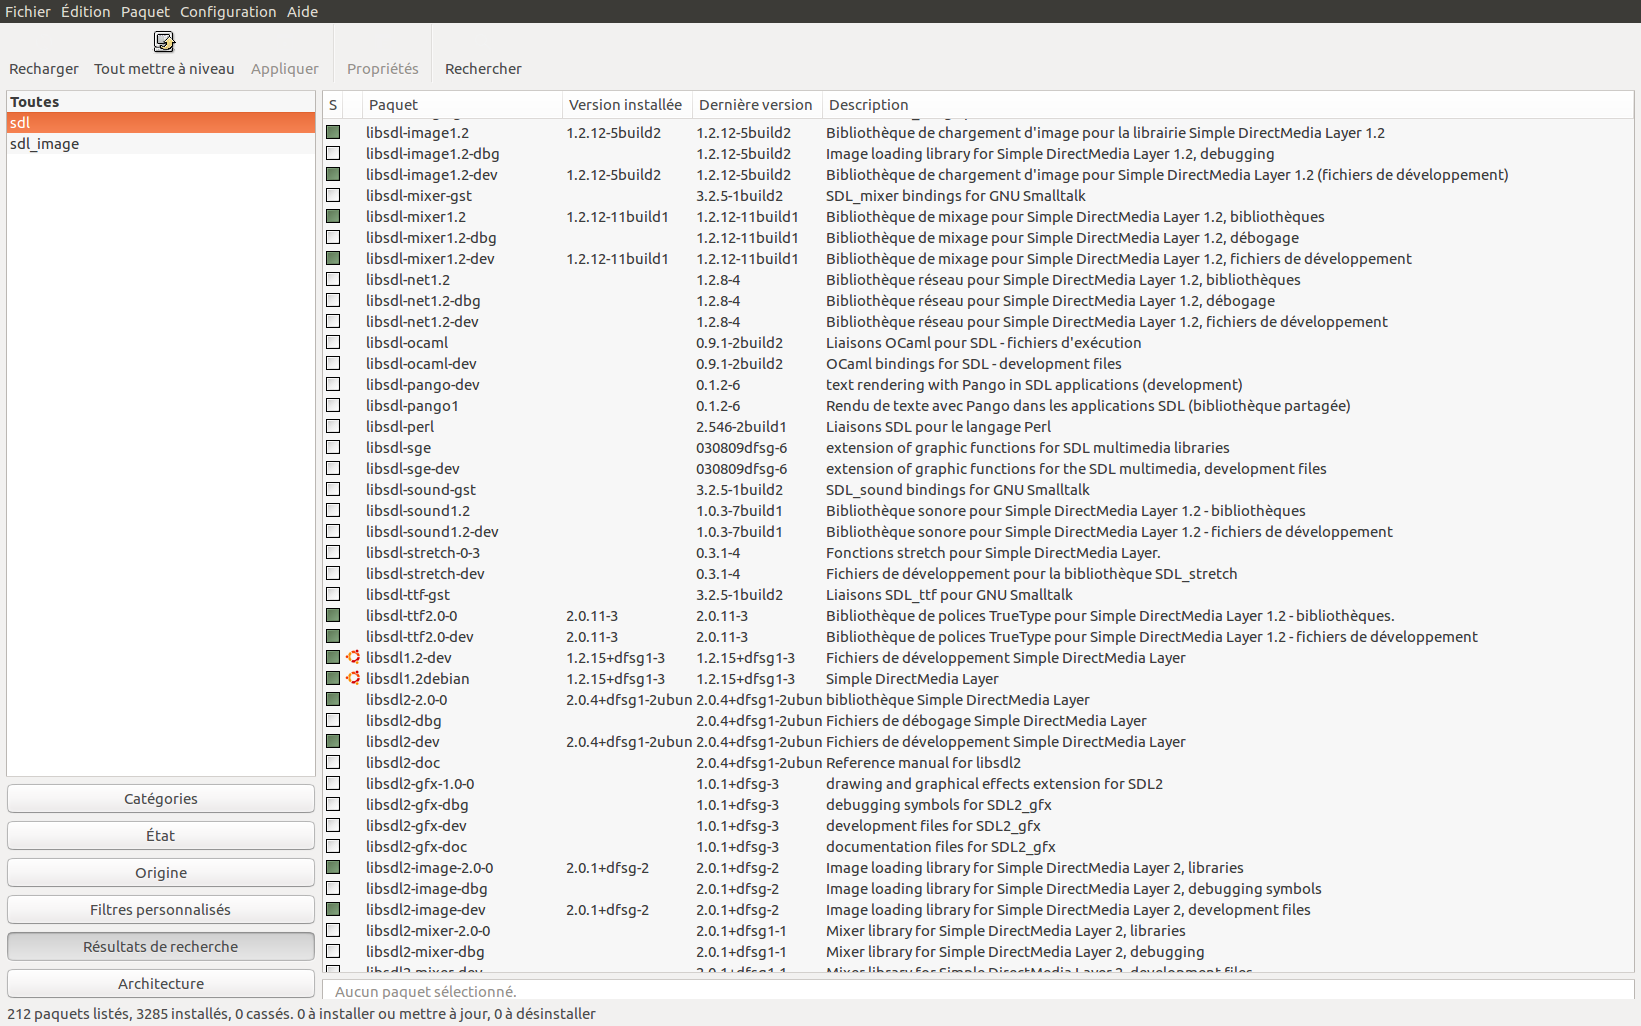The width and height of the screenshot is (1641, 1026).
Task: Sort by the Paquet column header
Action: pos(462,105)
